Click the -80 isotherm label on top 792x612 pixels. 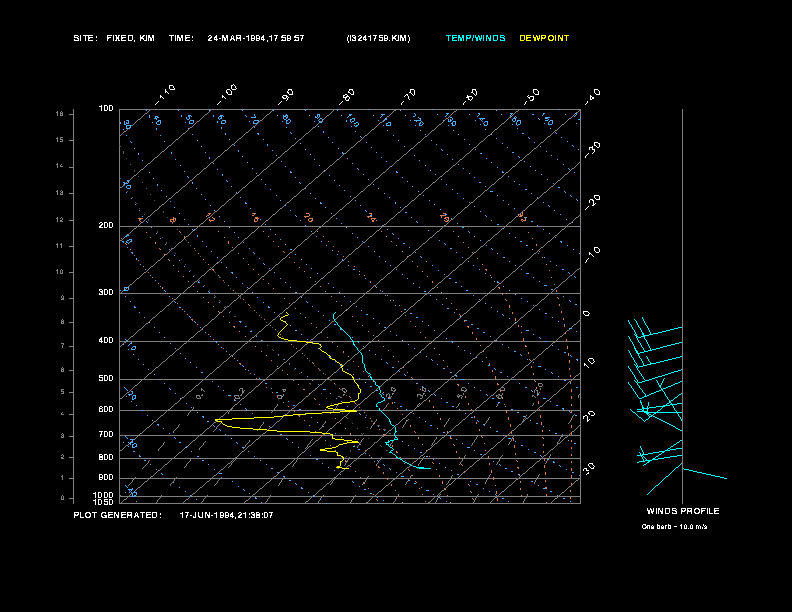[x=347, y=97]
